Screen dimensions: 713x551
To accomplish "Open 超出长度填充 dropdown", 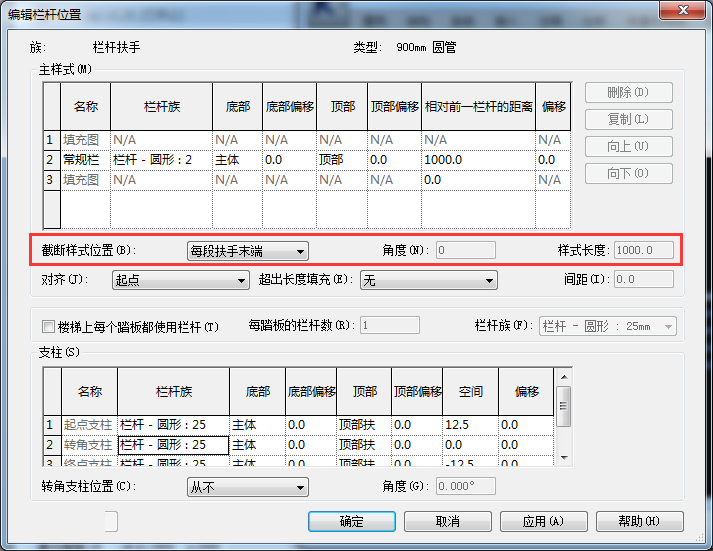I will 428,281.
